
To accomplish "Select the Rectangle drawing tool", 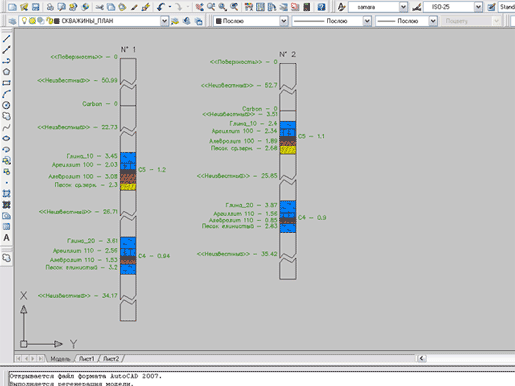I will coord(6,83).
